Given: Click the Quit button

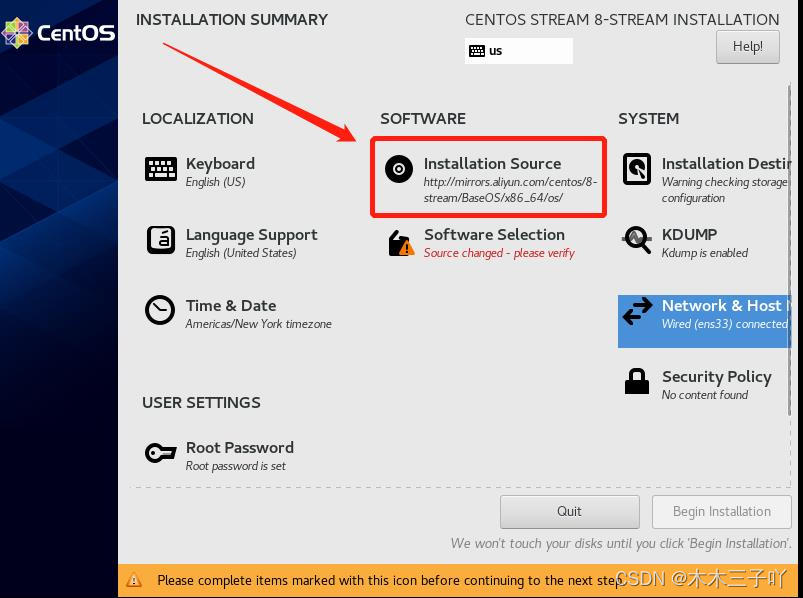Looking at the screenshot, I should coord(569,511).
